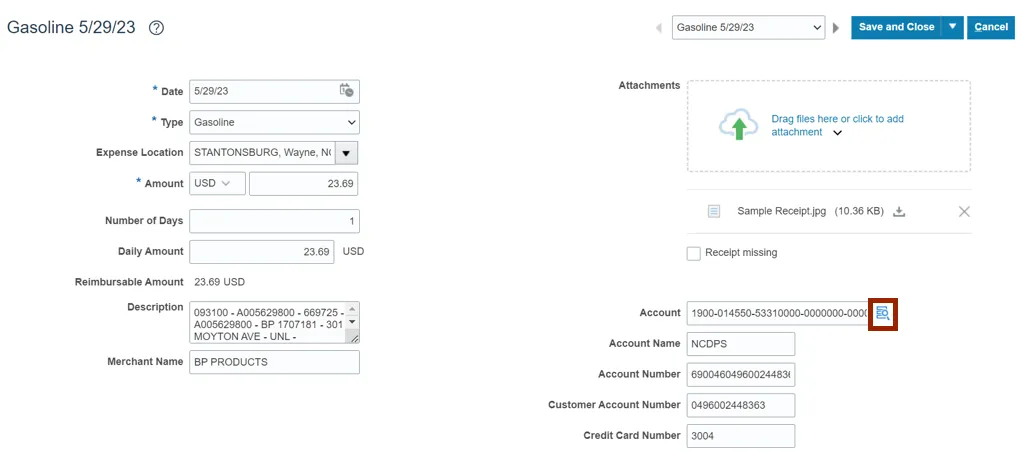Expand the attachment options chevron

click(838, 133)
